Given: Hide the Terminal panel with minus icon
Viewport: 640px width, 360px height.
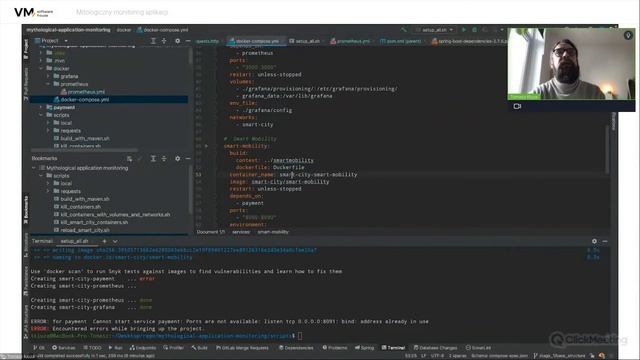Looking at the screenshot, I should pos(605,241).
